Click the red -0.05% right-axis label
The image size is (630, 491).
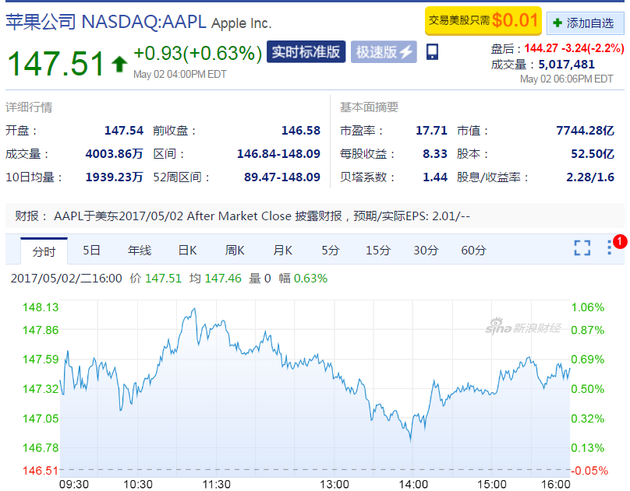[589, 471]
